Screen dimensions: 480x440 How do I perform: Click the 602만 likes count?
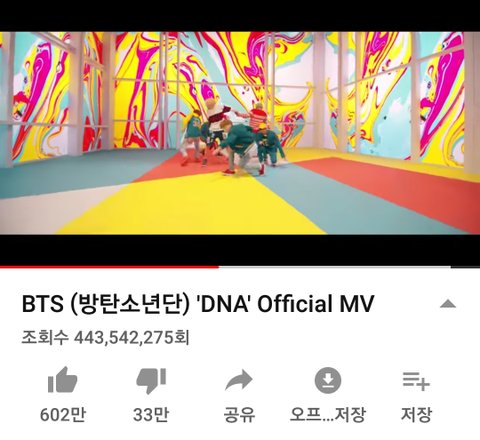click(x=63, y=415)
